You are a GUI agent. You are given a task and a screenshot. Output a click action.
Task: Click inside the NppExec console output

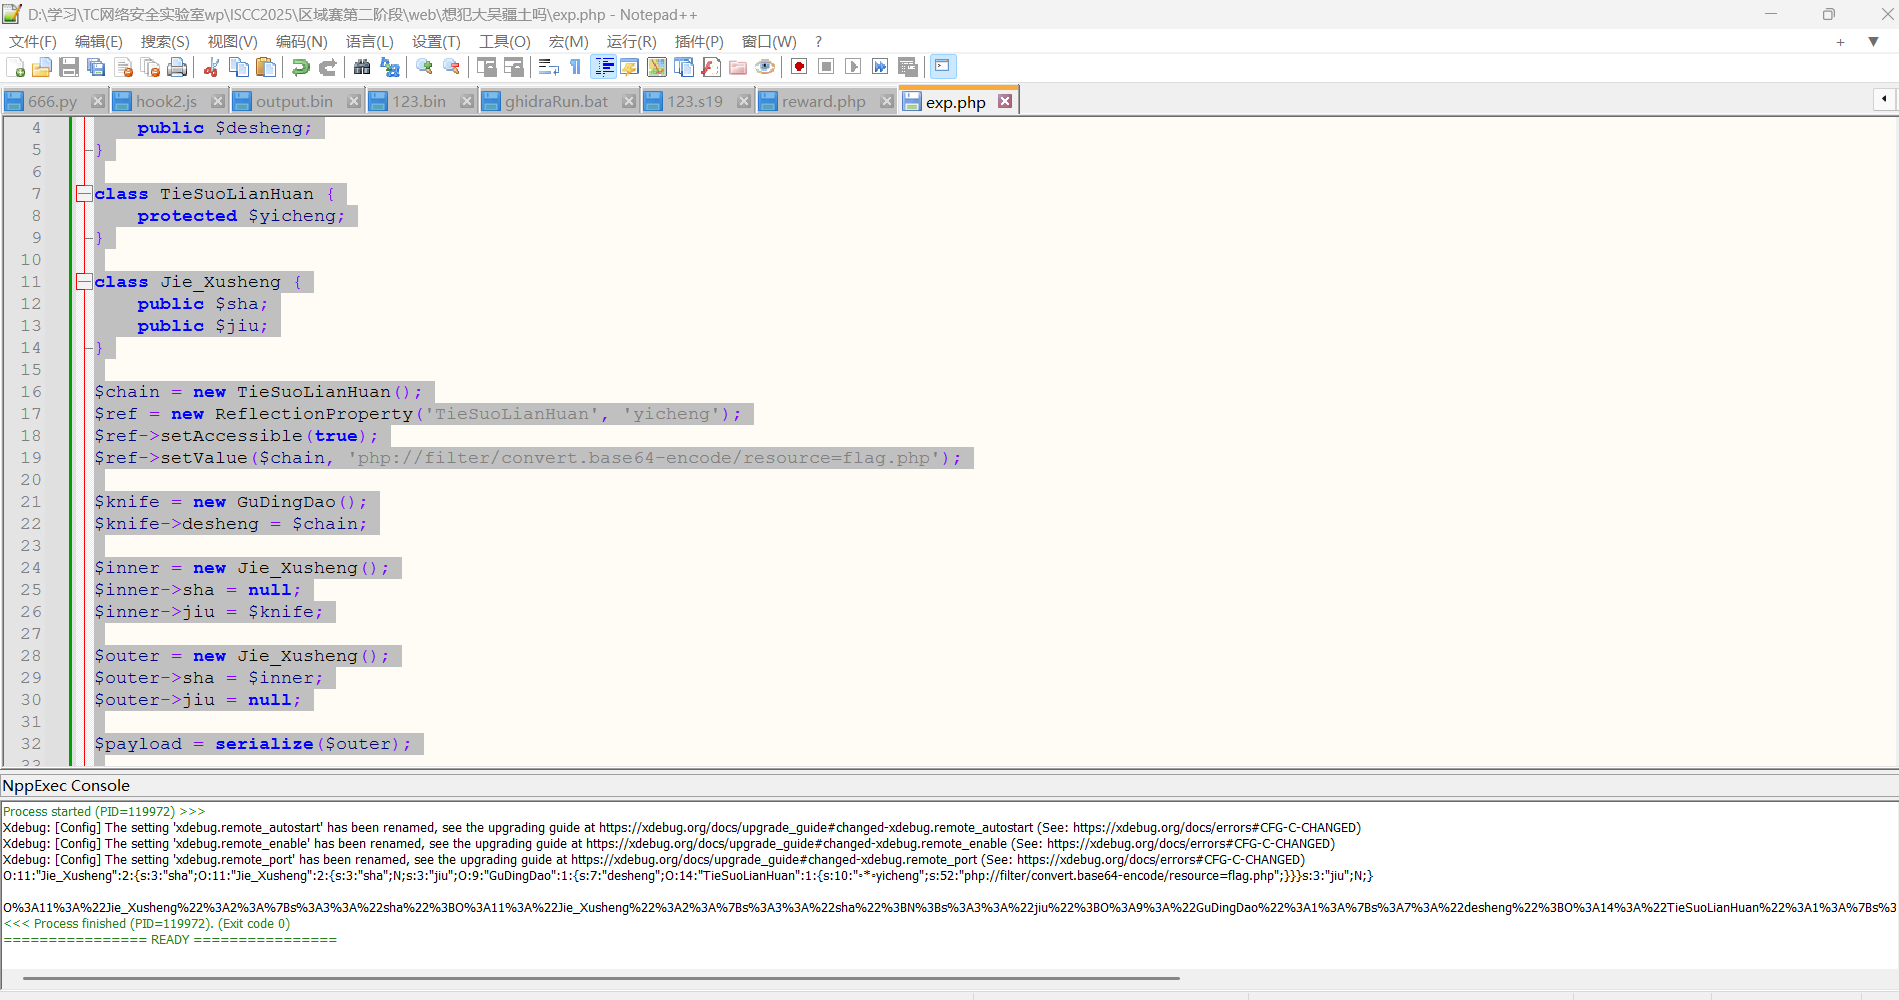tap(949, 883)
